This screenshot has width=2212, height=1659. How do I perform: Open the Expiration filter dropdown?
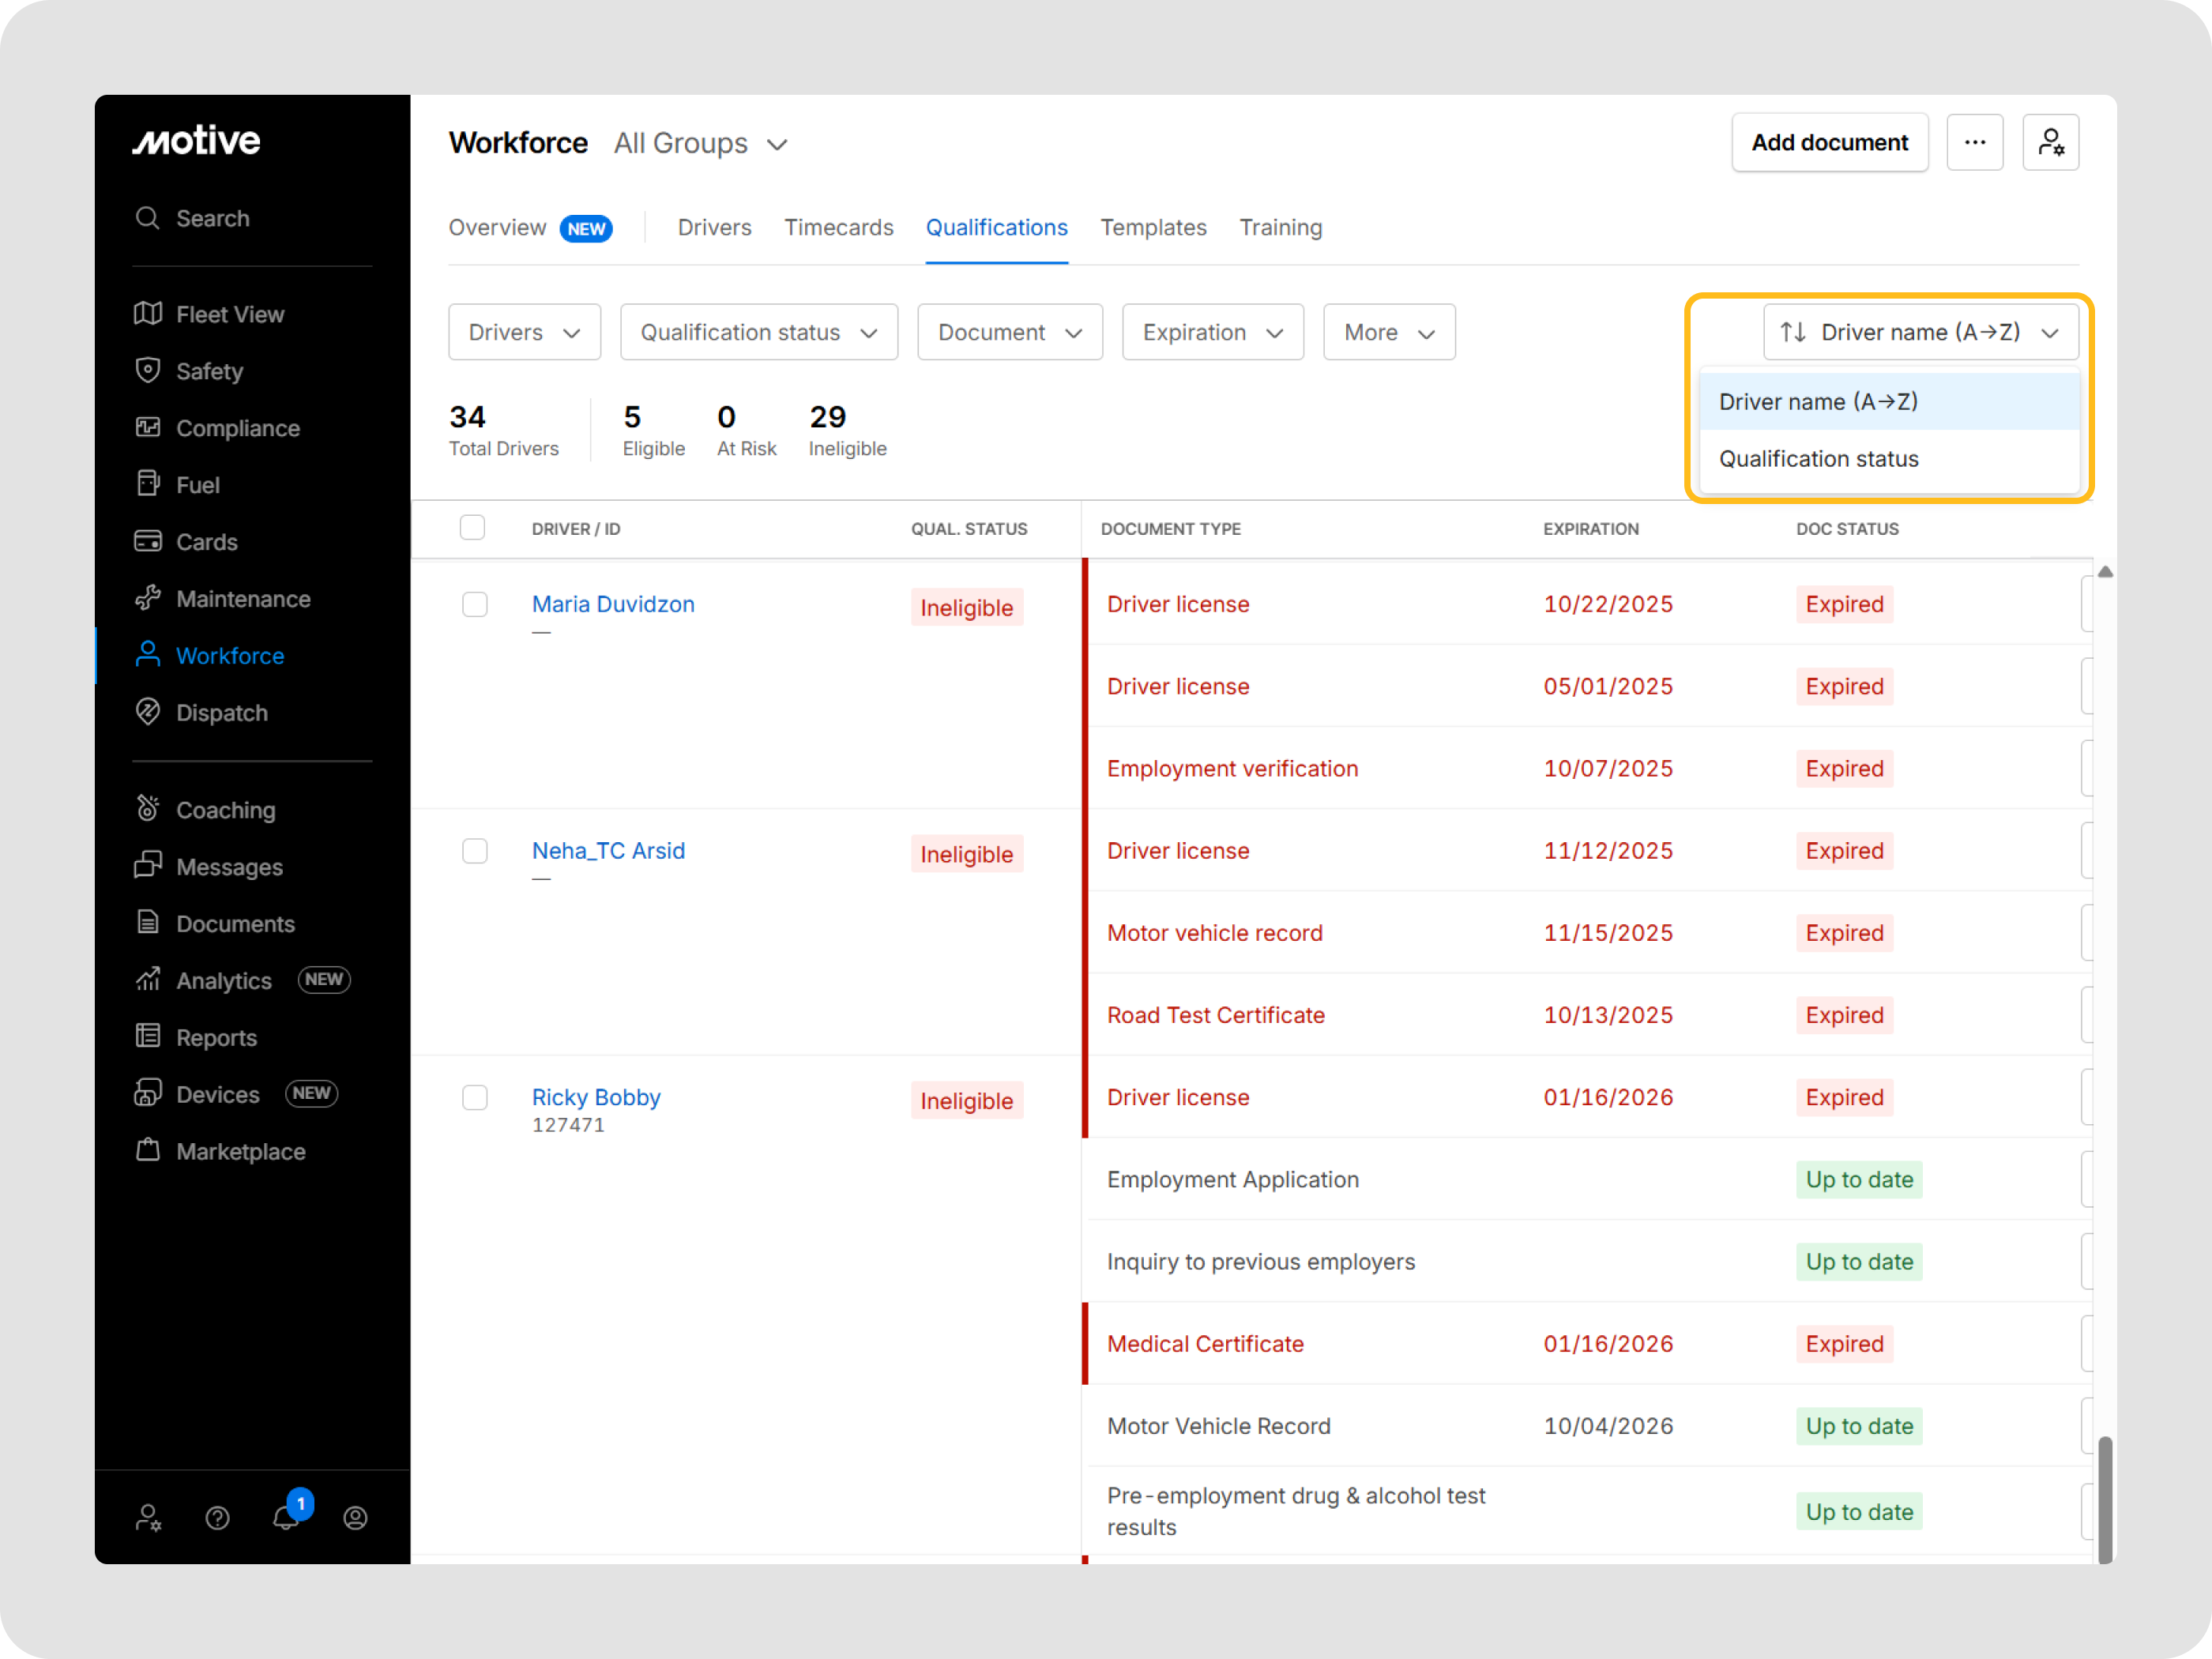1212,332
